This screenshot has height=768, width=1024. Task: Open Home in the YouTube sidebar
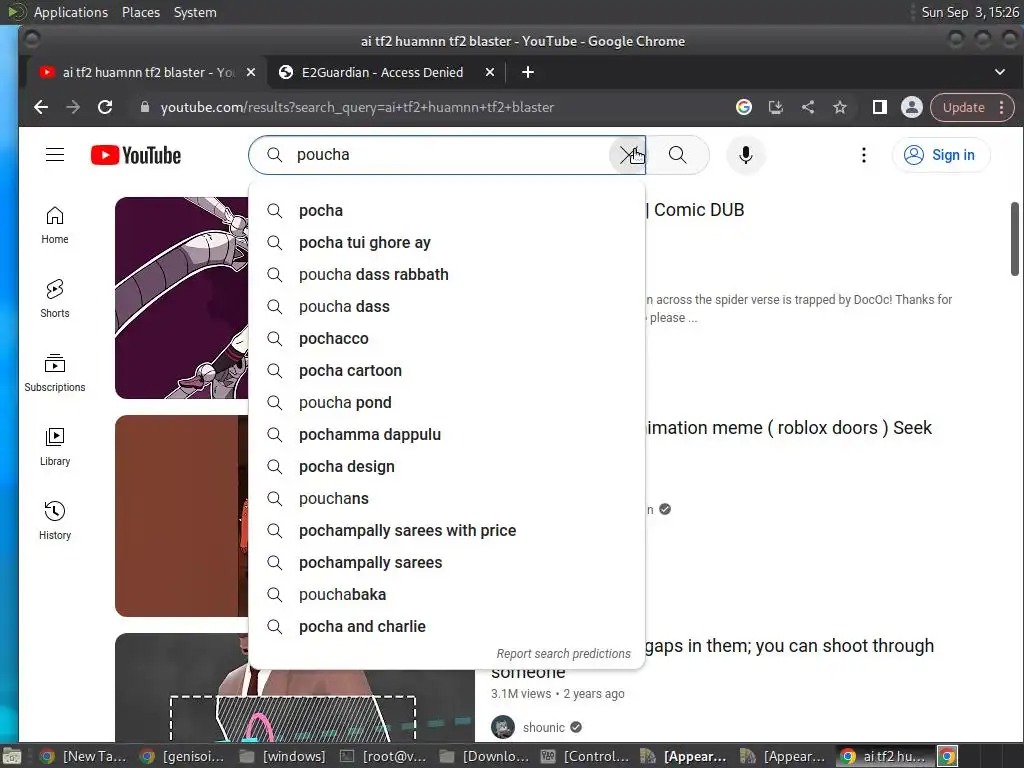click(55, 225)
